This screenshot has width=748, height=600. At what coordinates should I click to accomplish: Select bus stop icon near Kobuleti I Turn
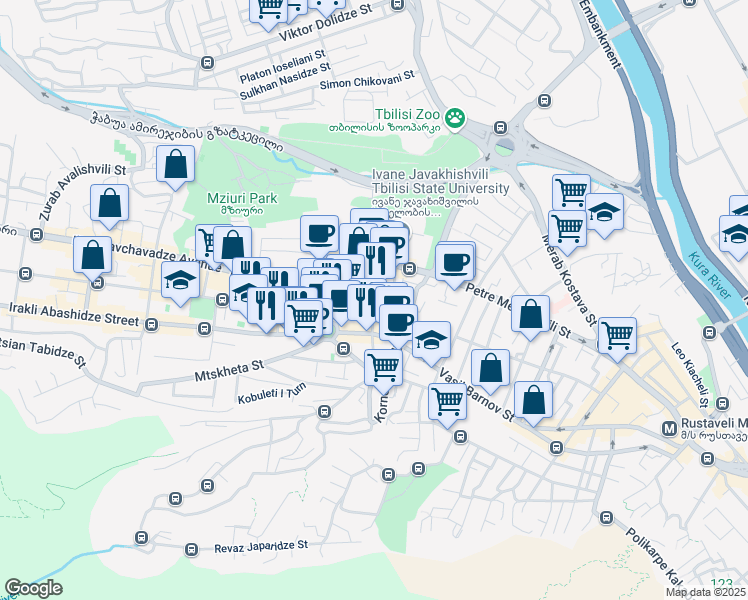[324, 411]
